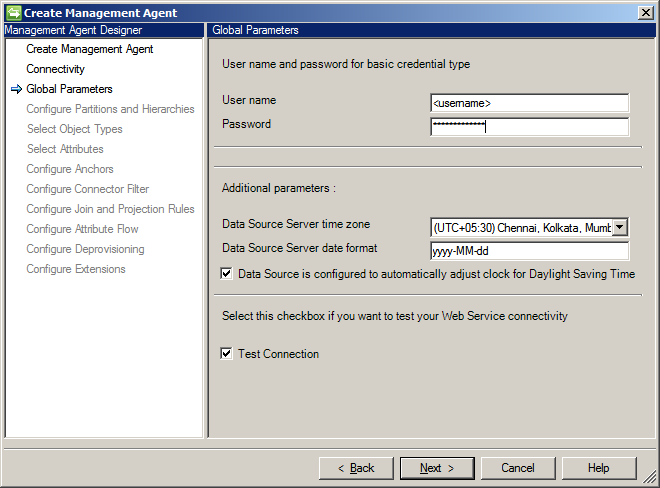This screenshot has width=660, height=488.
Task: Click the 'User name' label
Action: tap(249, 100)
